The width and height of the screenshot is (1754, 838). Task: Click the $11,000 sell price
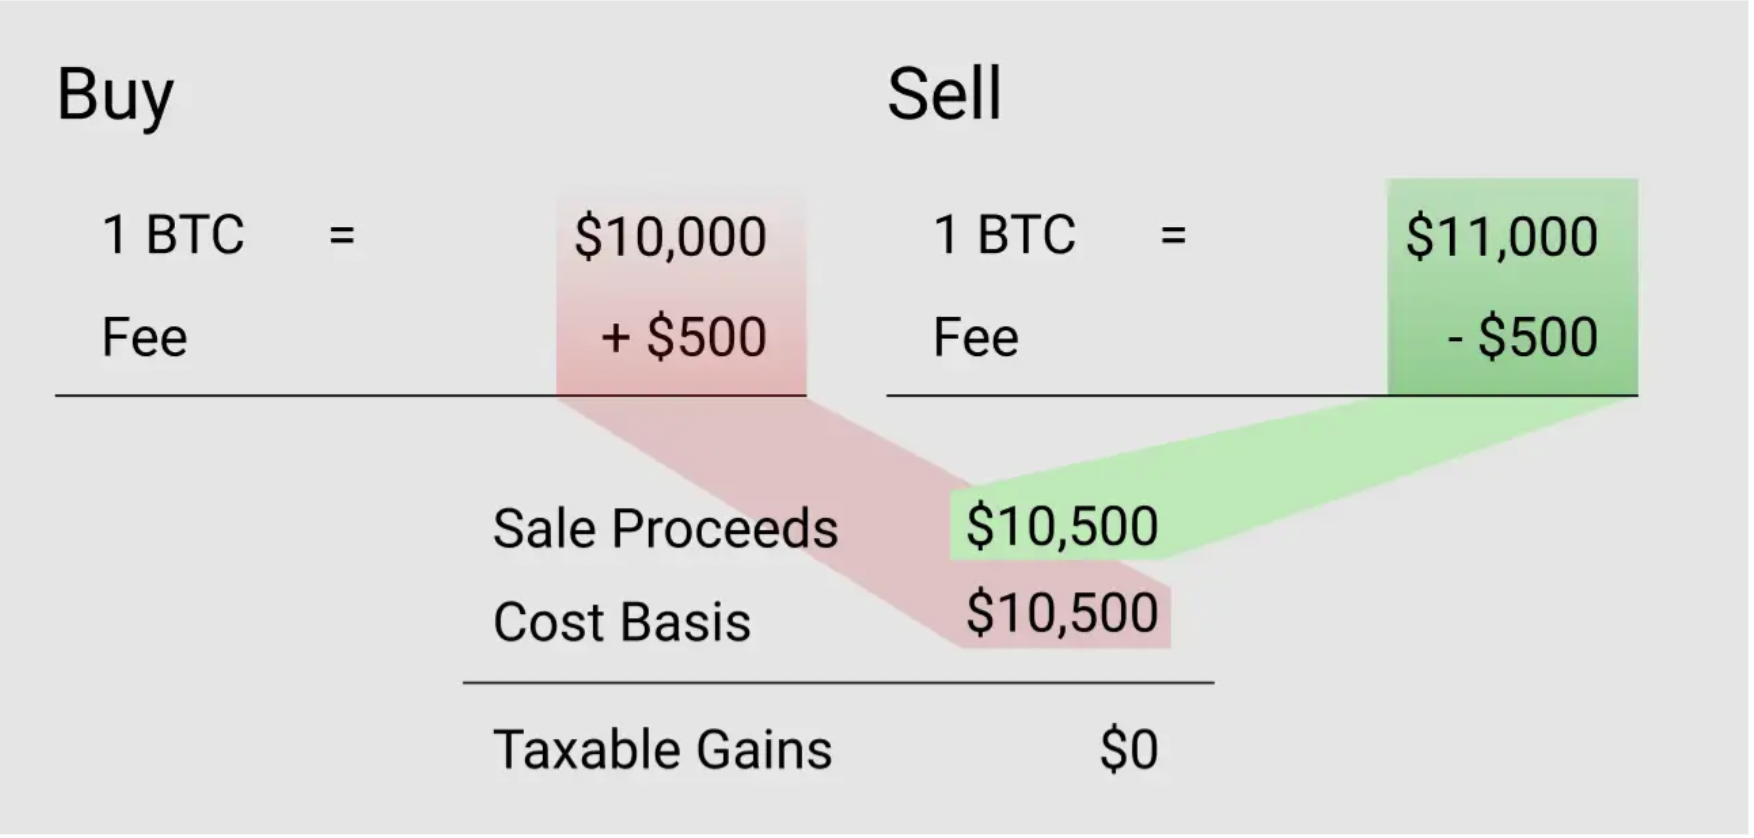coord(1501,237)
